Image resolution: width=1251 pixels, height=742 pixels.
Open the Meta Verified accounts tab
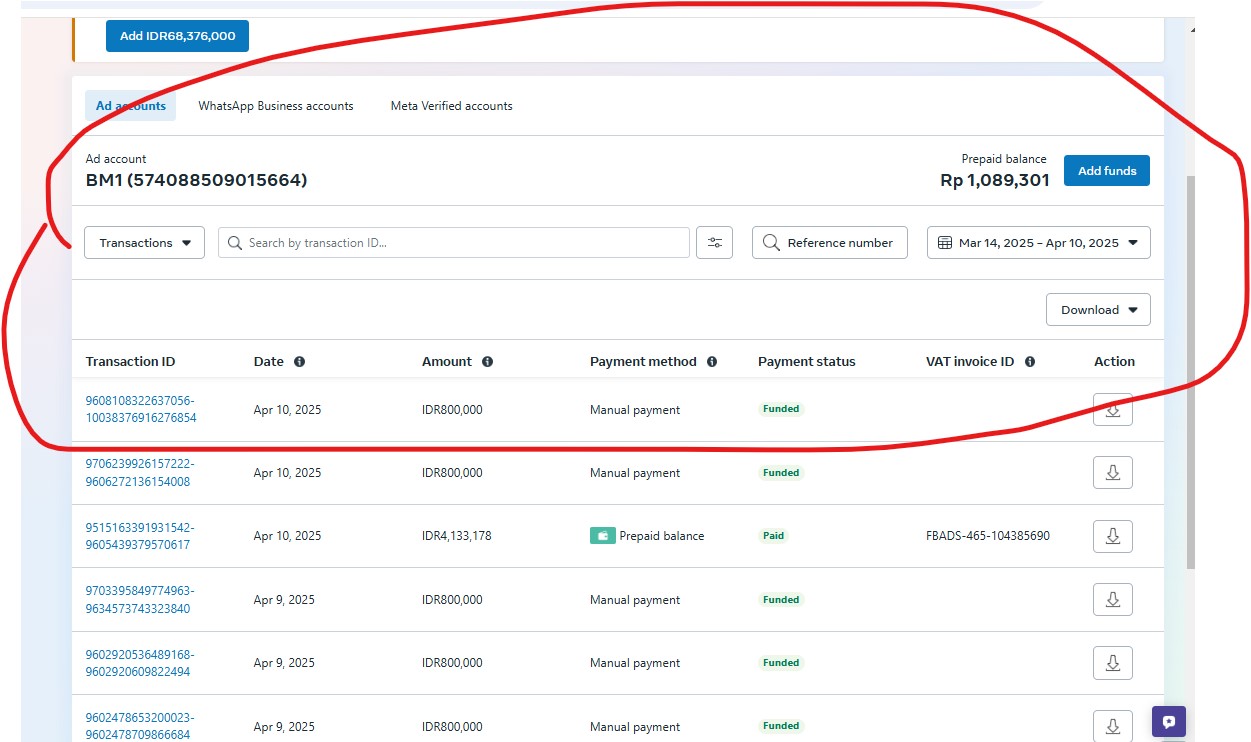451,106
